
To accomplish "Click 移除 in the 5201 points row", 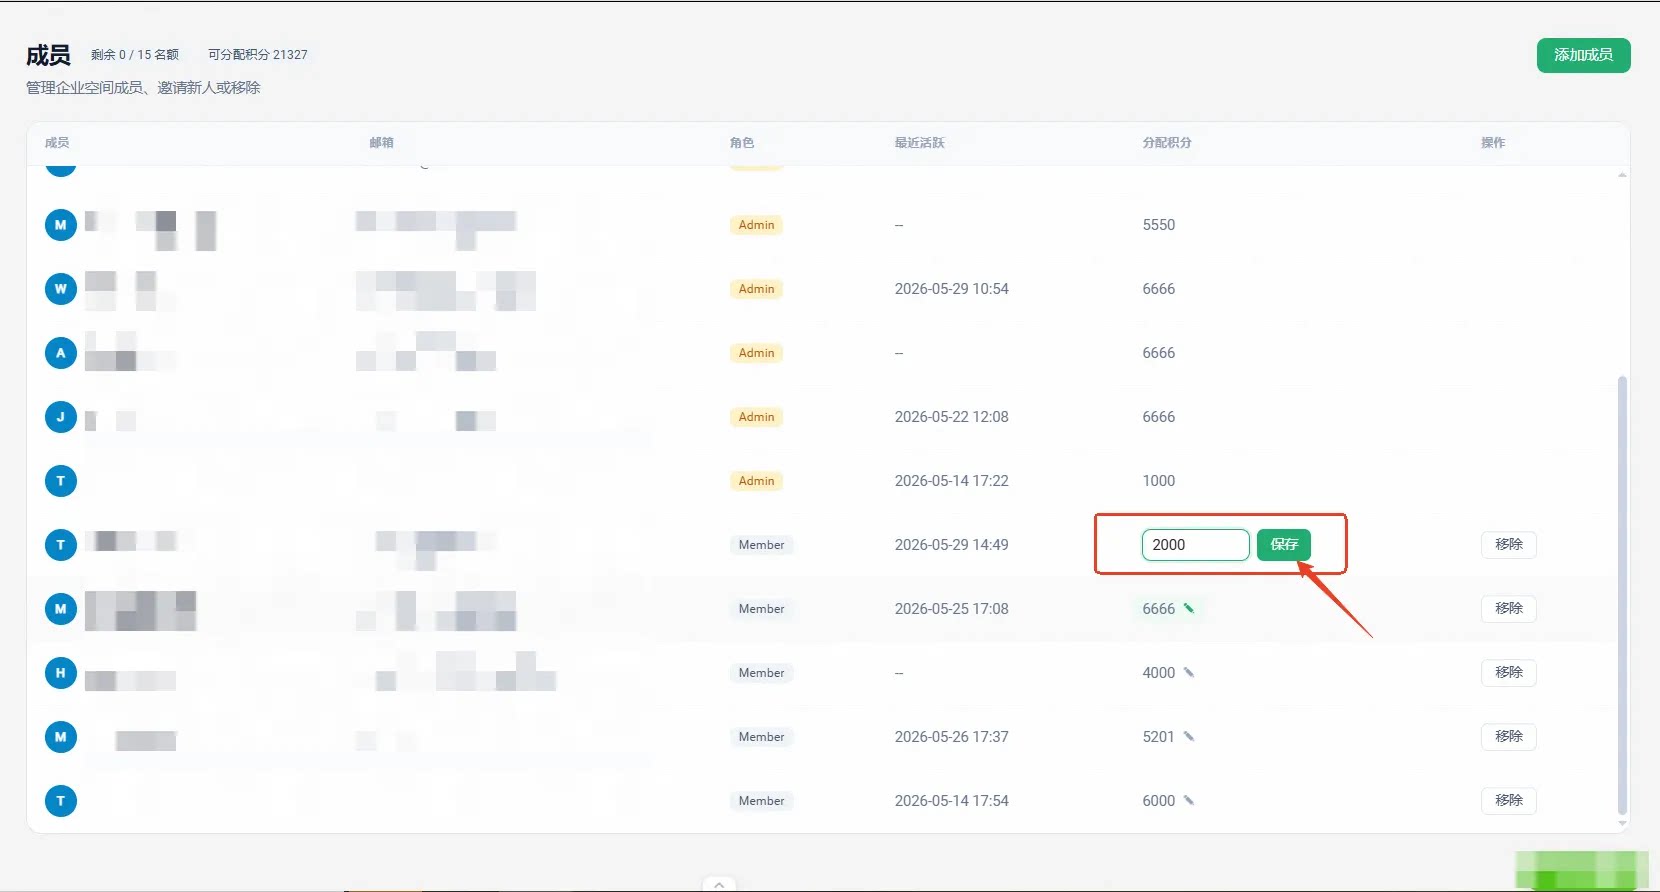I will tap(1508, 736).
